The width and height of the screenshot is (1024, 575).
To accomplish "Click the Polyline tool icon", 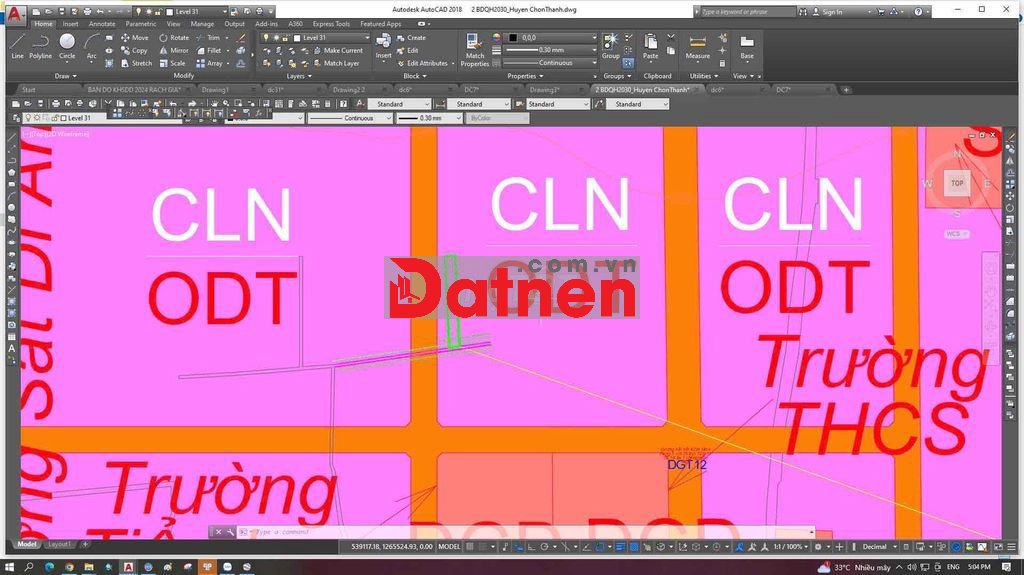I will pyautogui.click(x=40, y=46).
